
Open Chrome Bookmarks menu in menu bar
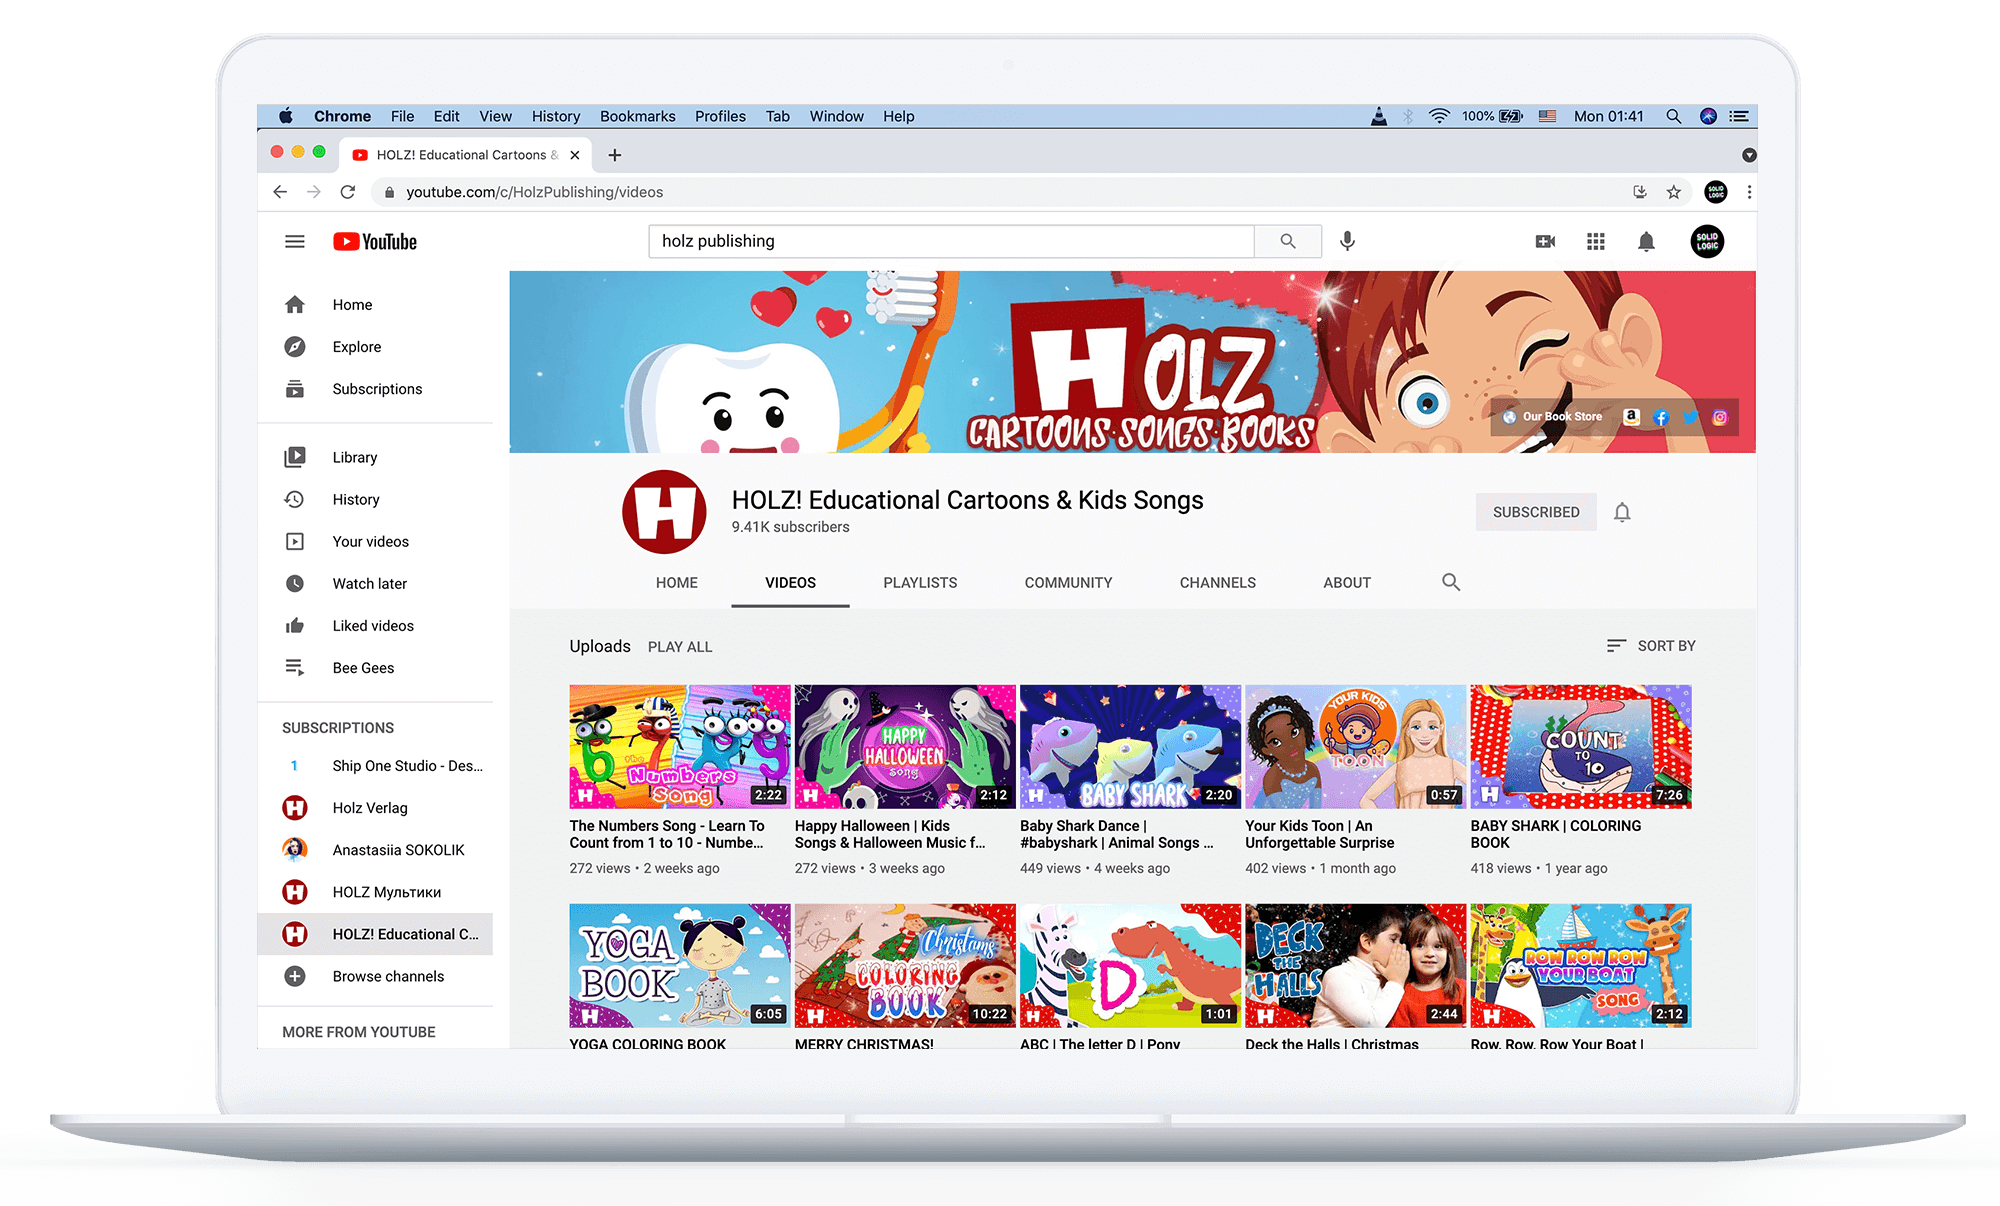(638, 116)
